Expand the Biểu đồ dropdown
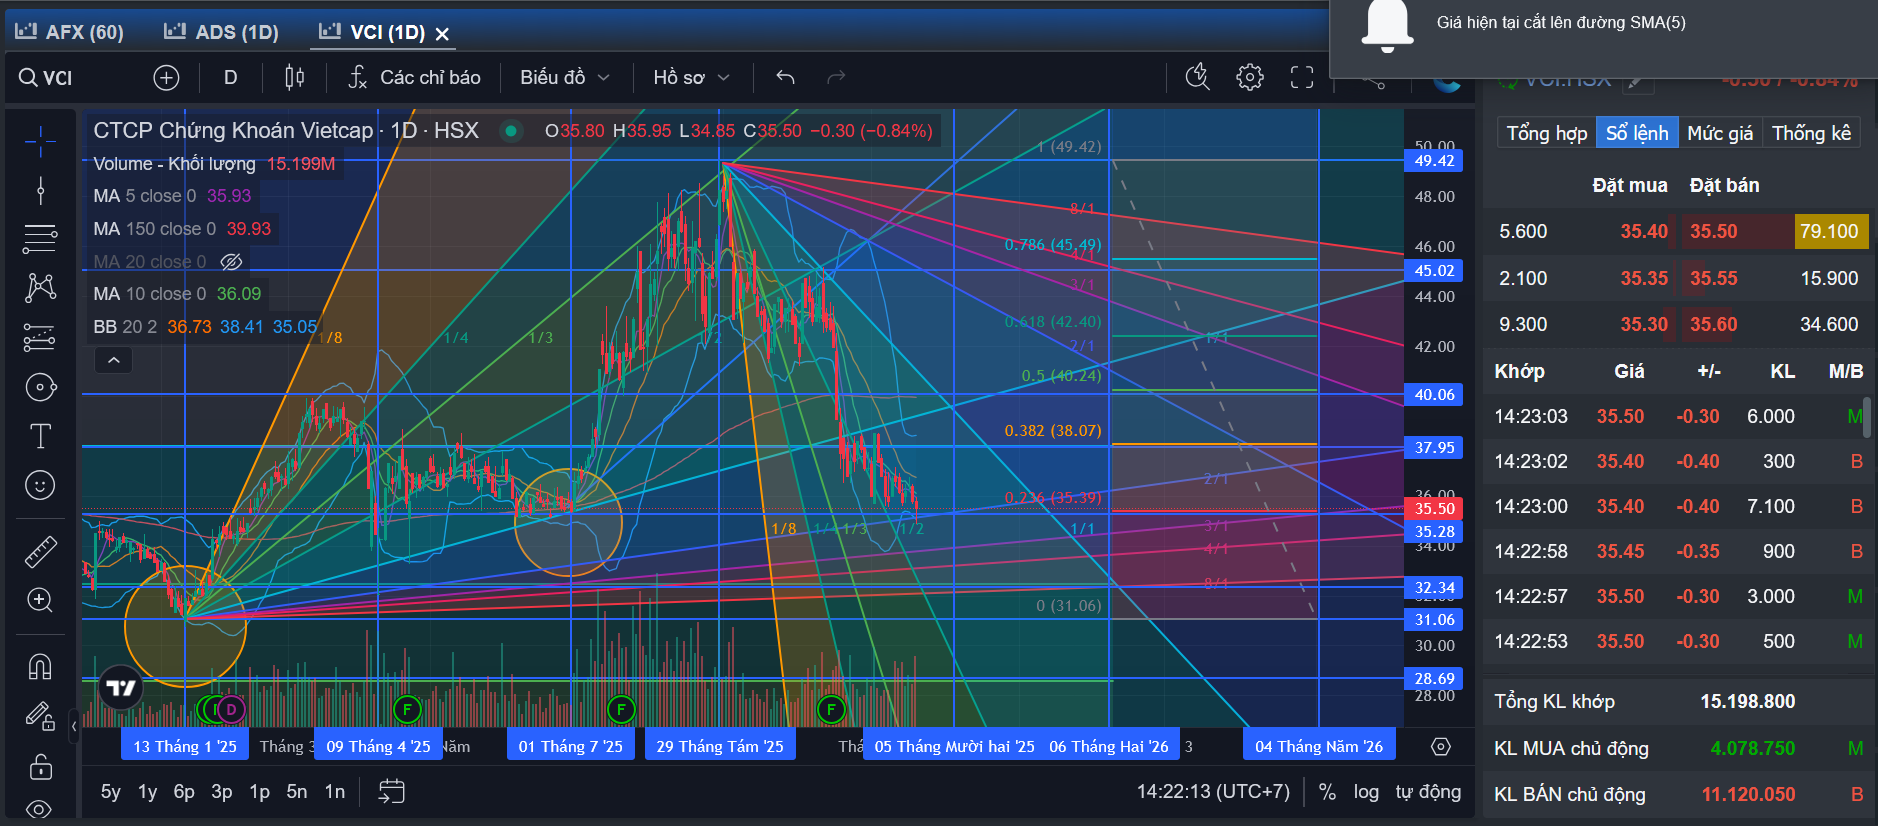The image size is (1878, 826). pos(565,77)
